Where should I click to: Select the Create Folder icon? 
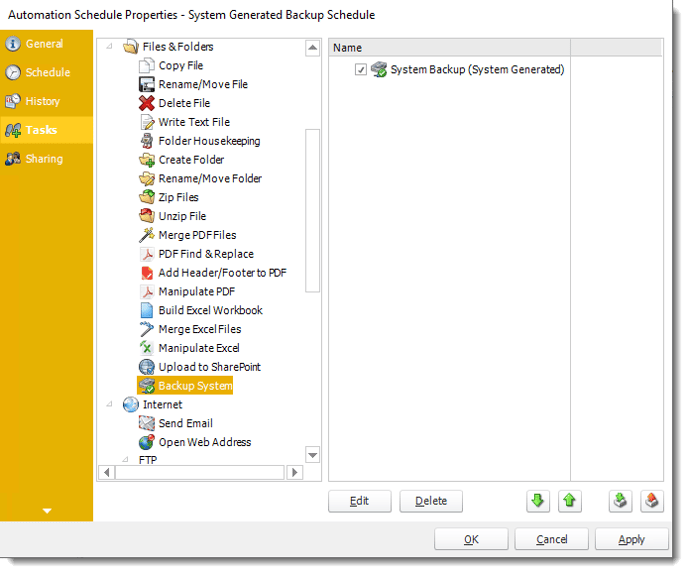(147, 160)
